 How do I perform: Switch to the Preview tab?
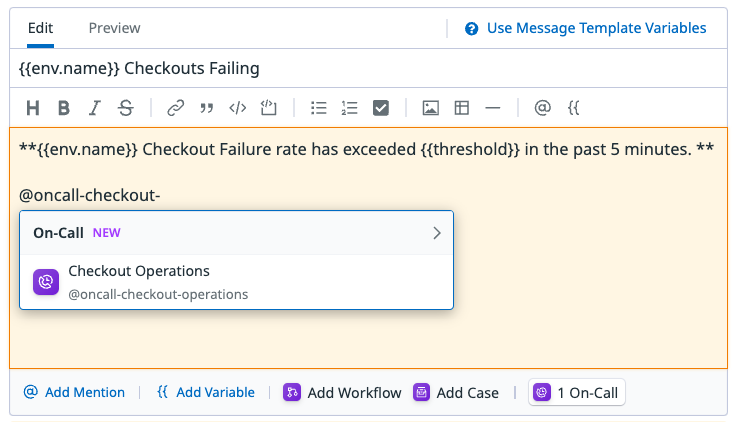pyautogui.click(x=114, y=28)
